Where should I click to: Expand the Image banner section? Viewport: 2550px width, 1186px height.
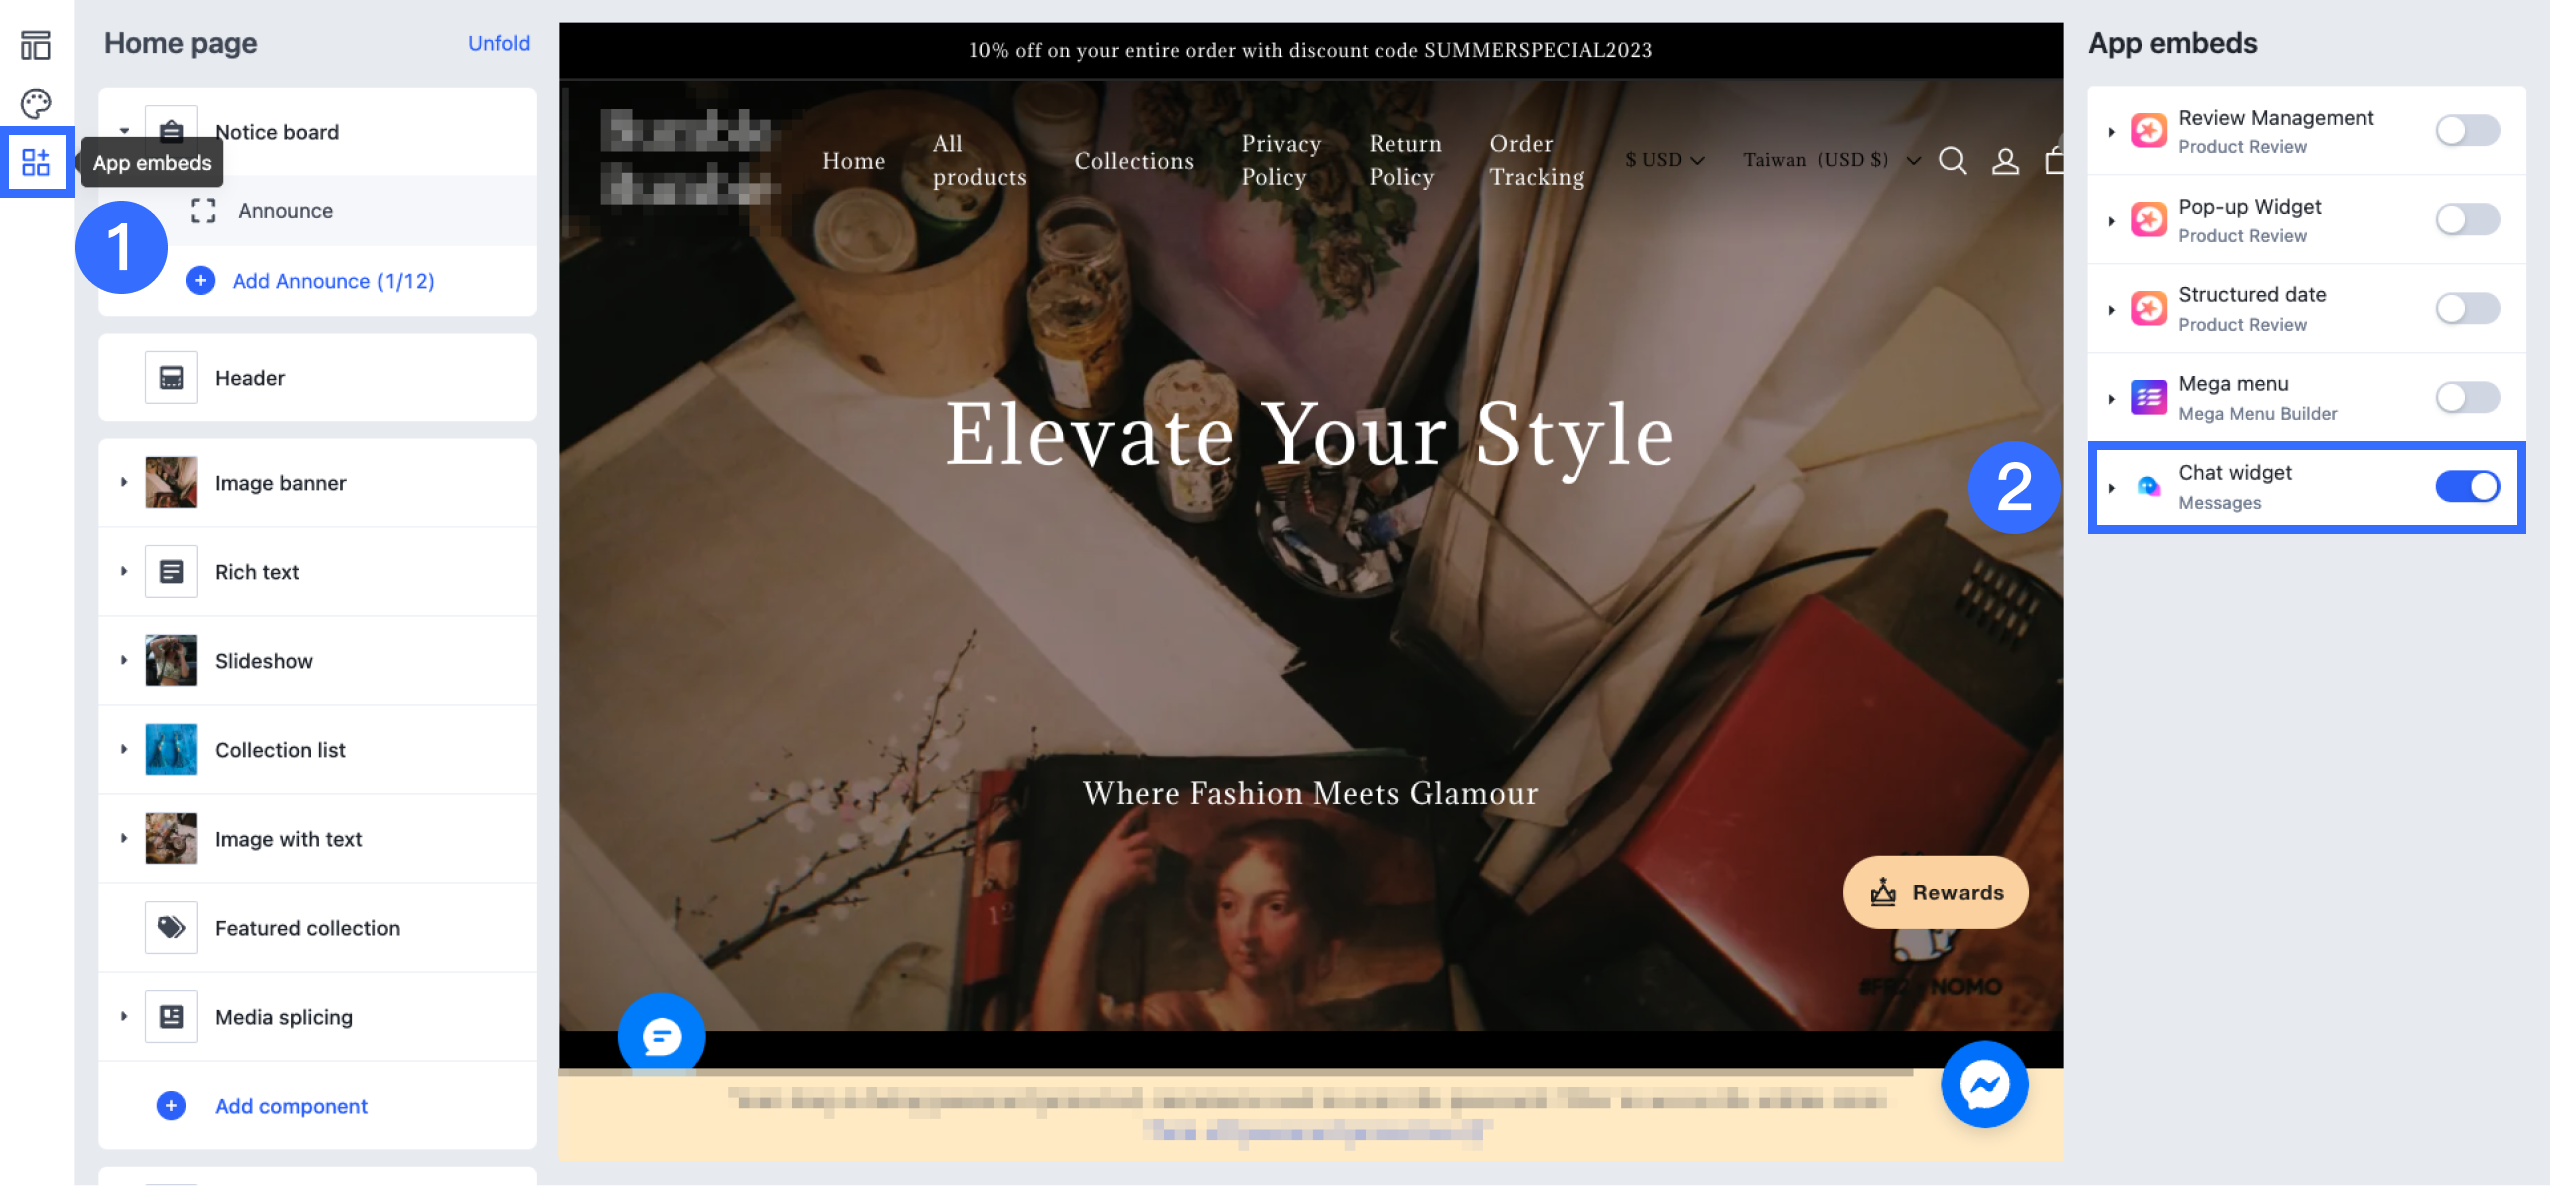pyautogui.click(x=124, y=483)
